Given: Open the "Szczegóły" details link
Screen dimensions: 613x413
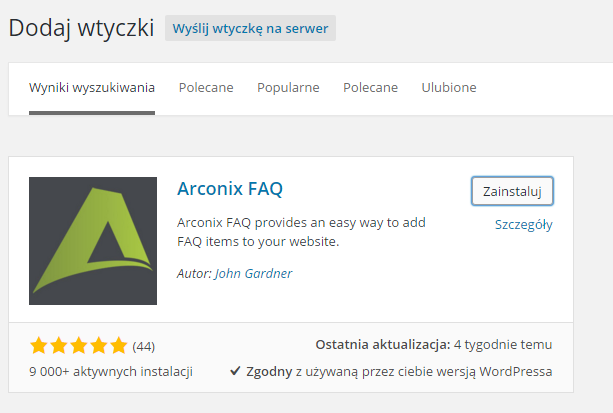Looking at the screenshot, I should tap(524, 225).
